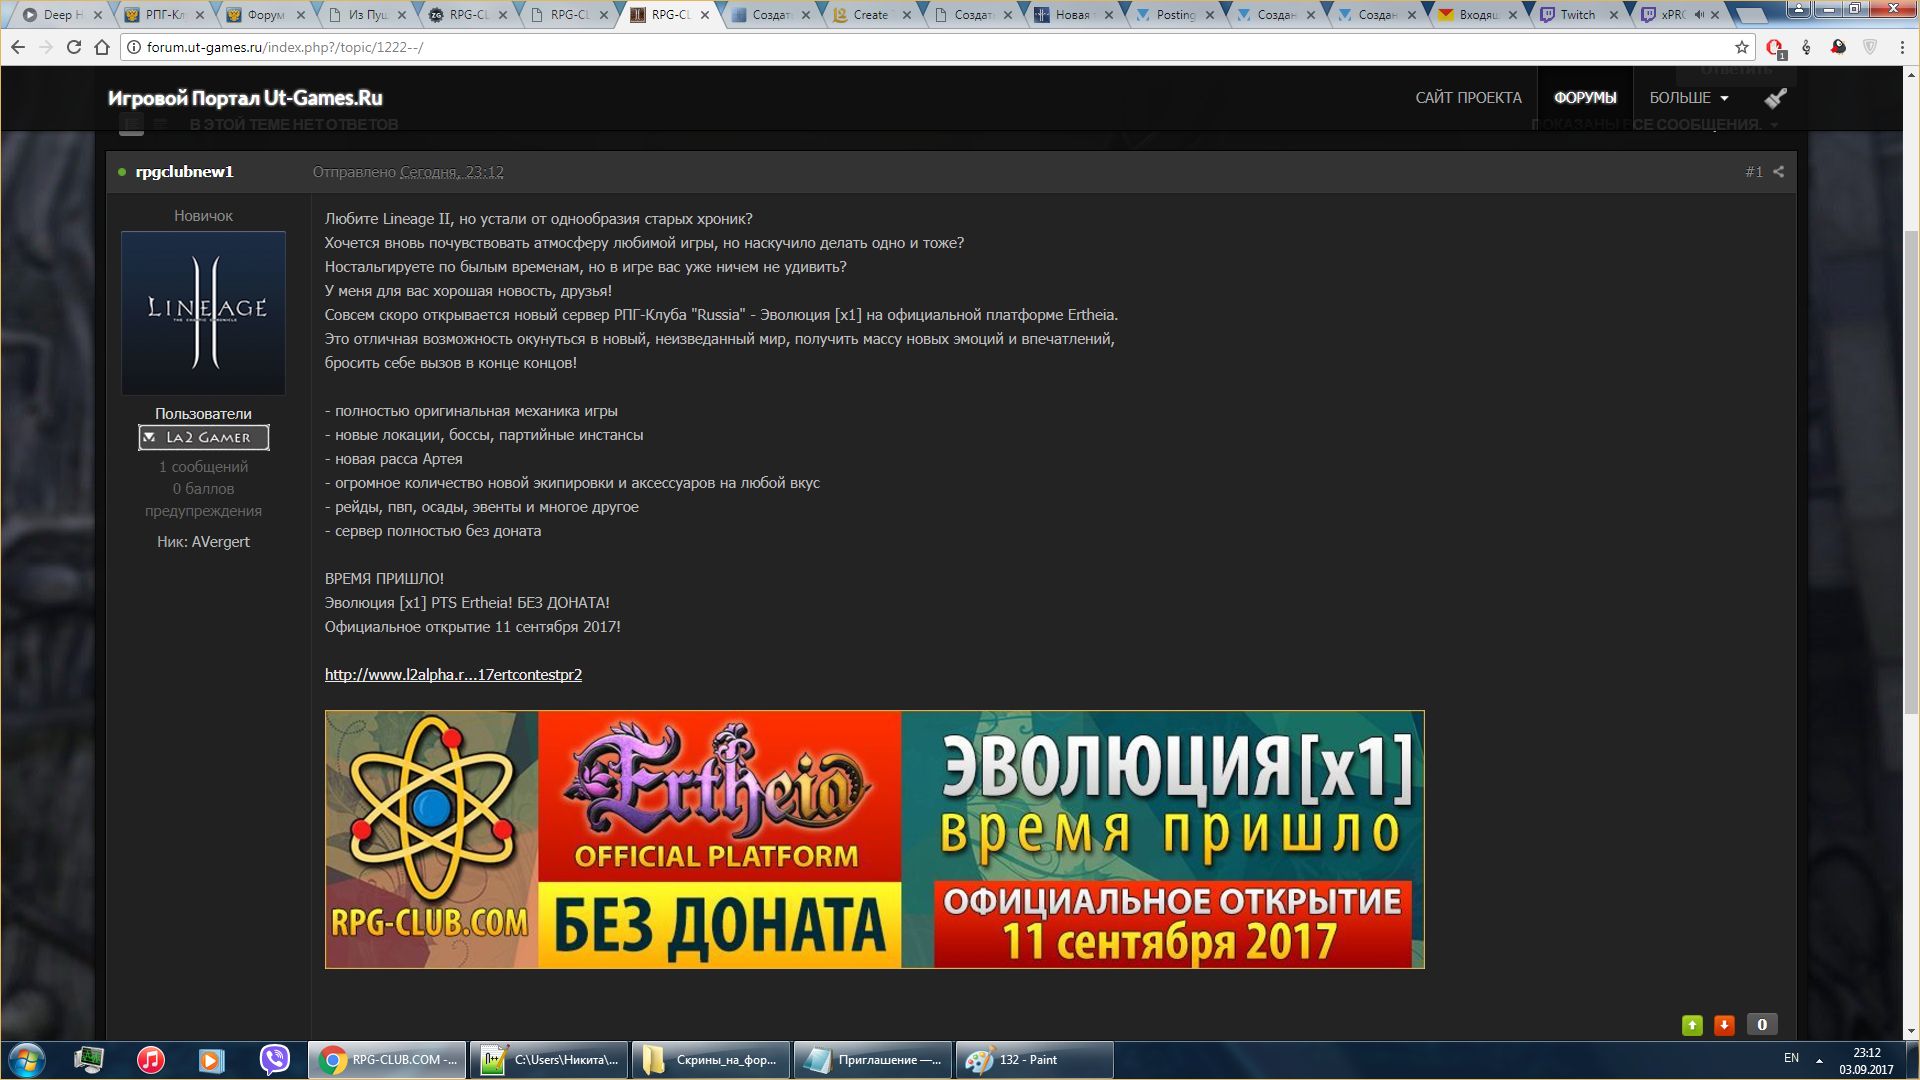
Task: Open the Скрины_на_фор folder taskbar window
Action: point(711,1059)
